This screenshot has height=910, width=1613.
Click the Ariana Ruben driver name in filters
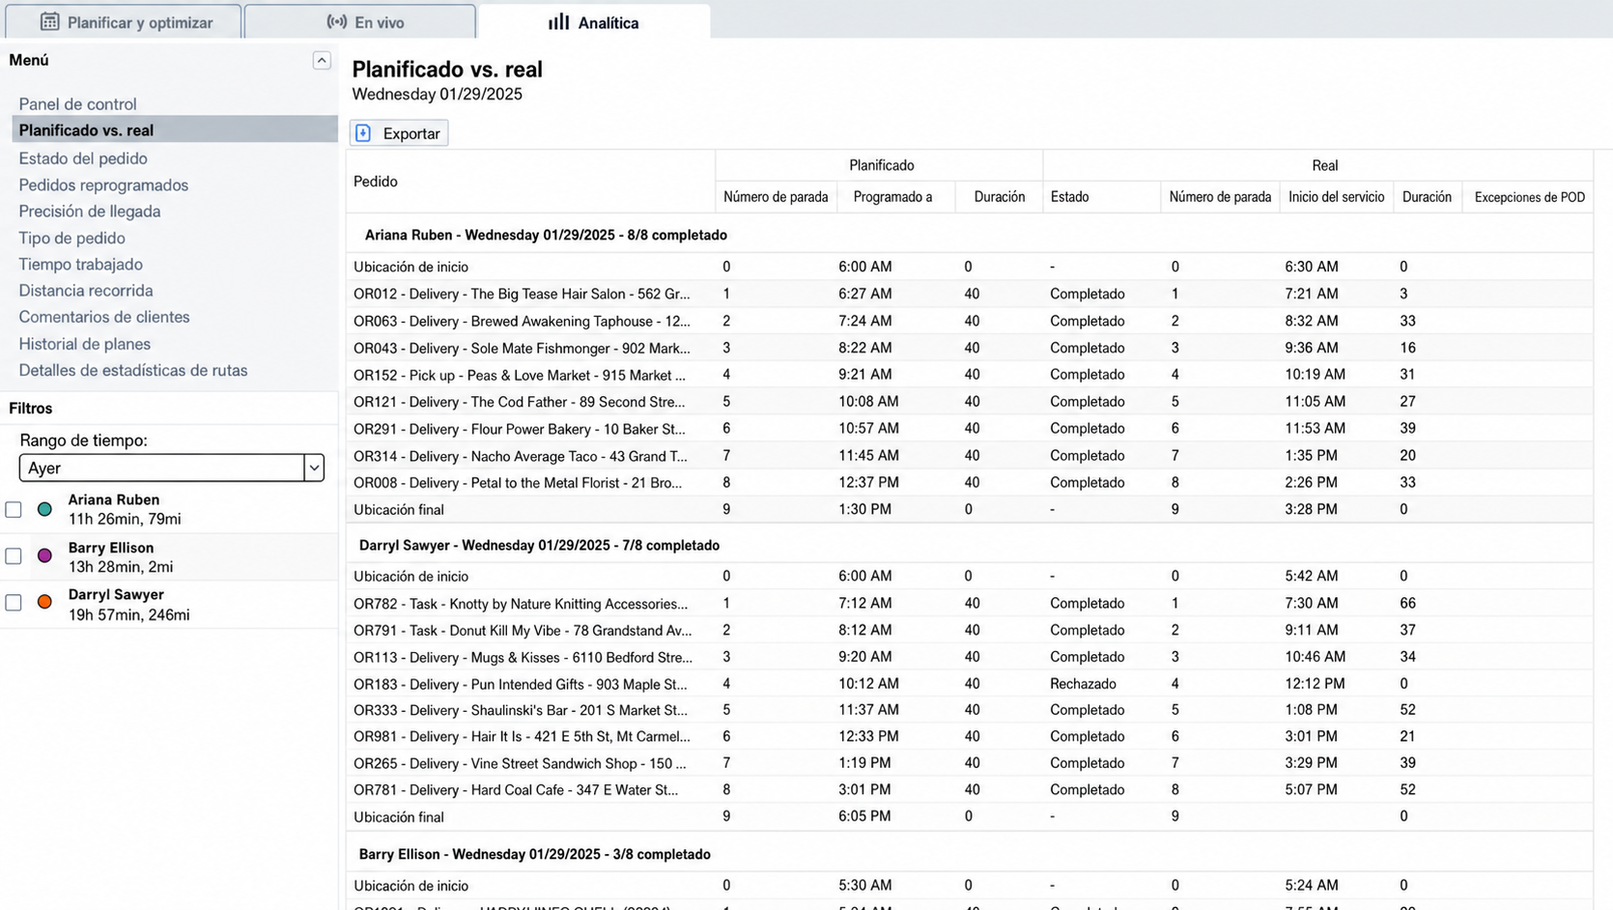click(114, 500)
